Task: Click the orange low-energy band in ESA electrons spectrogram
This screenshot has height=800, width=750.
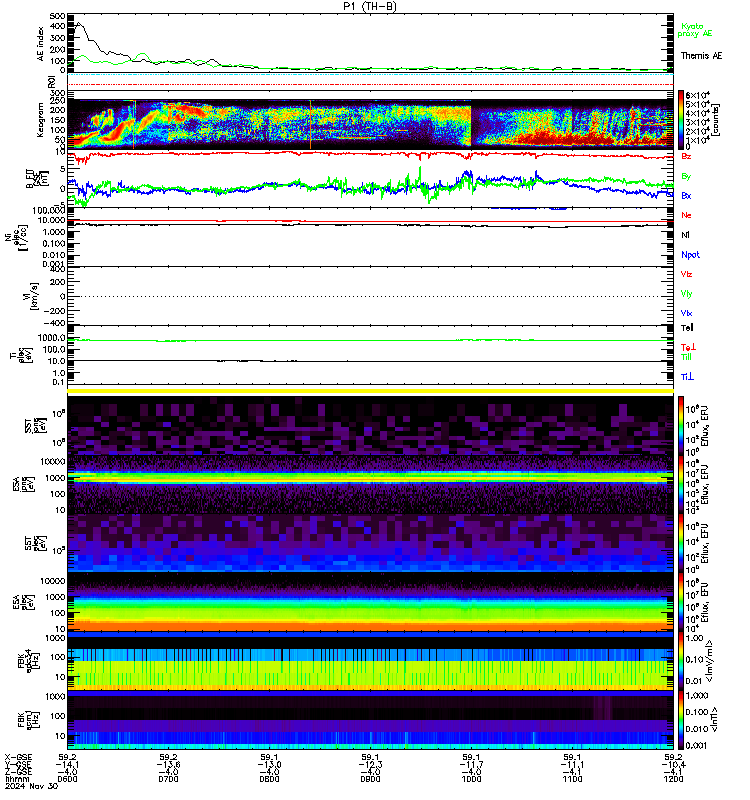Action: [x=370, y=626]
